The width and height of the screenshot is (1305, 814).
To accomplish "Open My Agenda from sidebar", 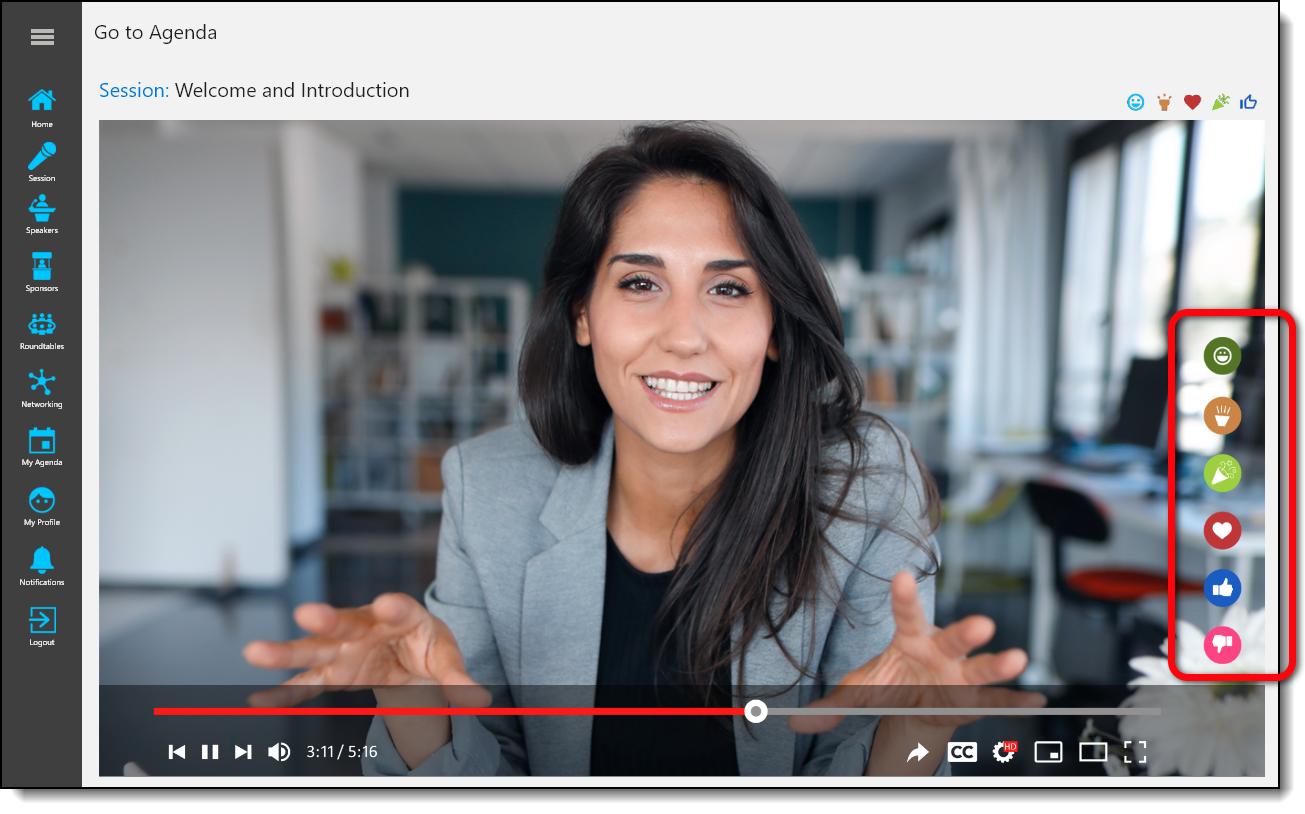I will [x=42, y=447].
